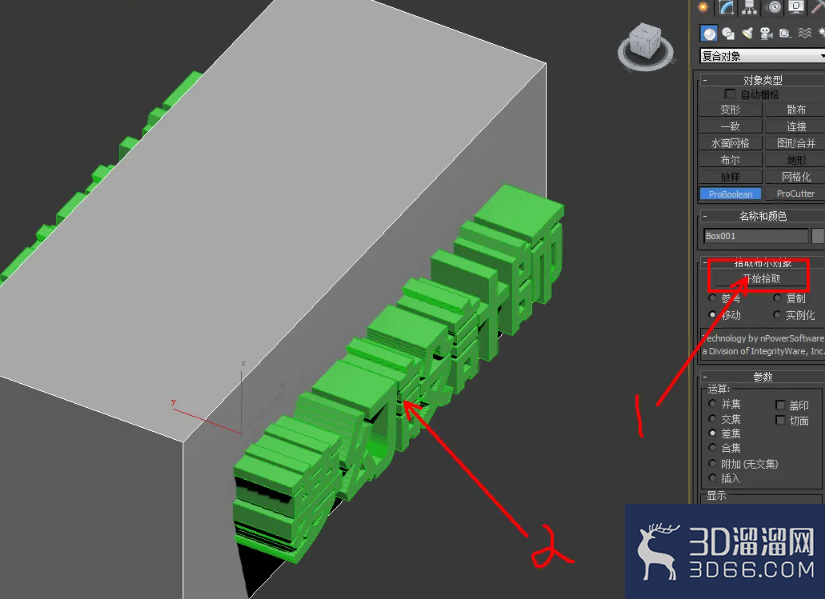Click the Box001 object name field
Viewport: 825px width, 599px height.
click(x=756, y=236)
